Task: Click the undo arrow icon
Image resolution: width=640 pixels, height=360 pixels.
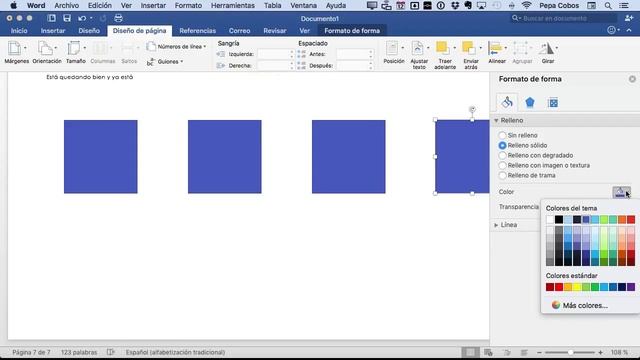Action: 82,18
